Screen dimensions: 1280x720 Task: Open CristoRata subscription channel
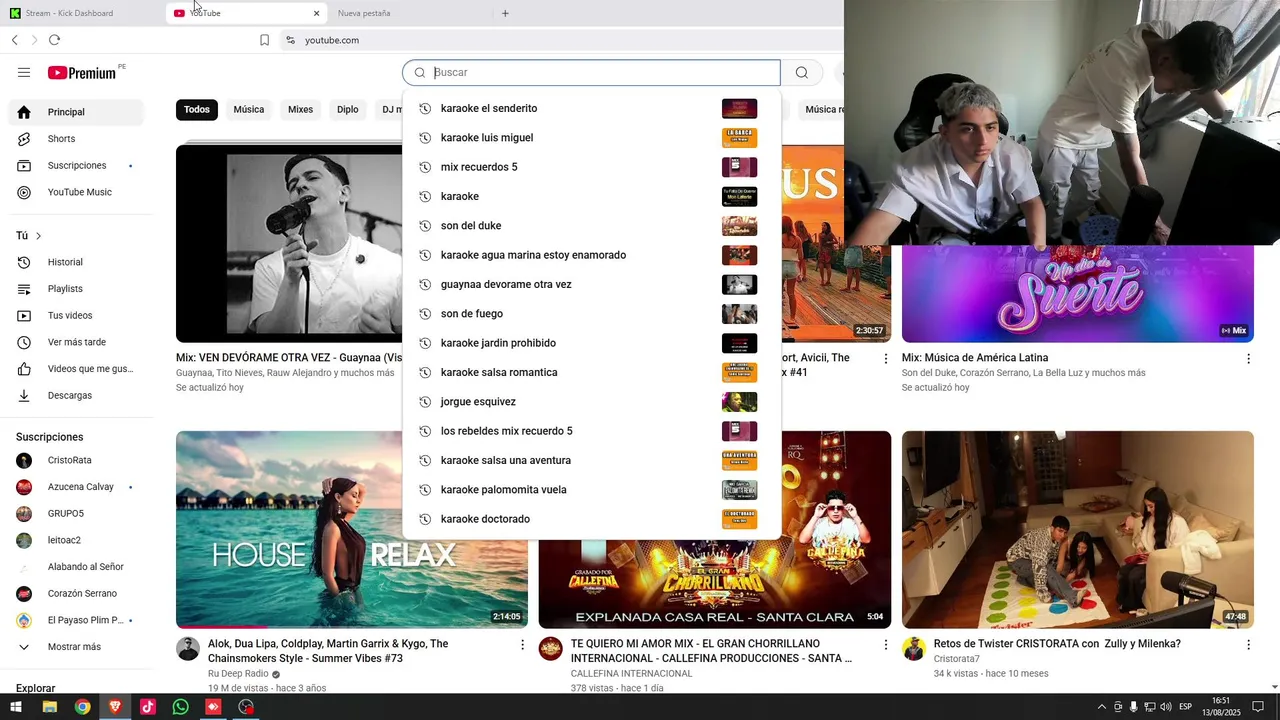click(76, 460)
